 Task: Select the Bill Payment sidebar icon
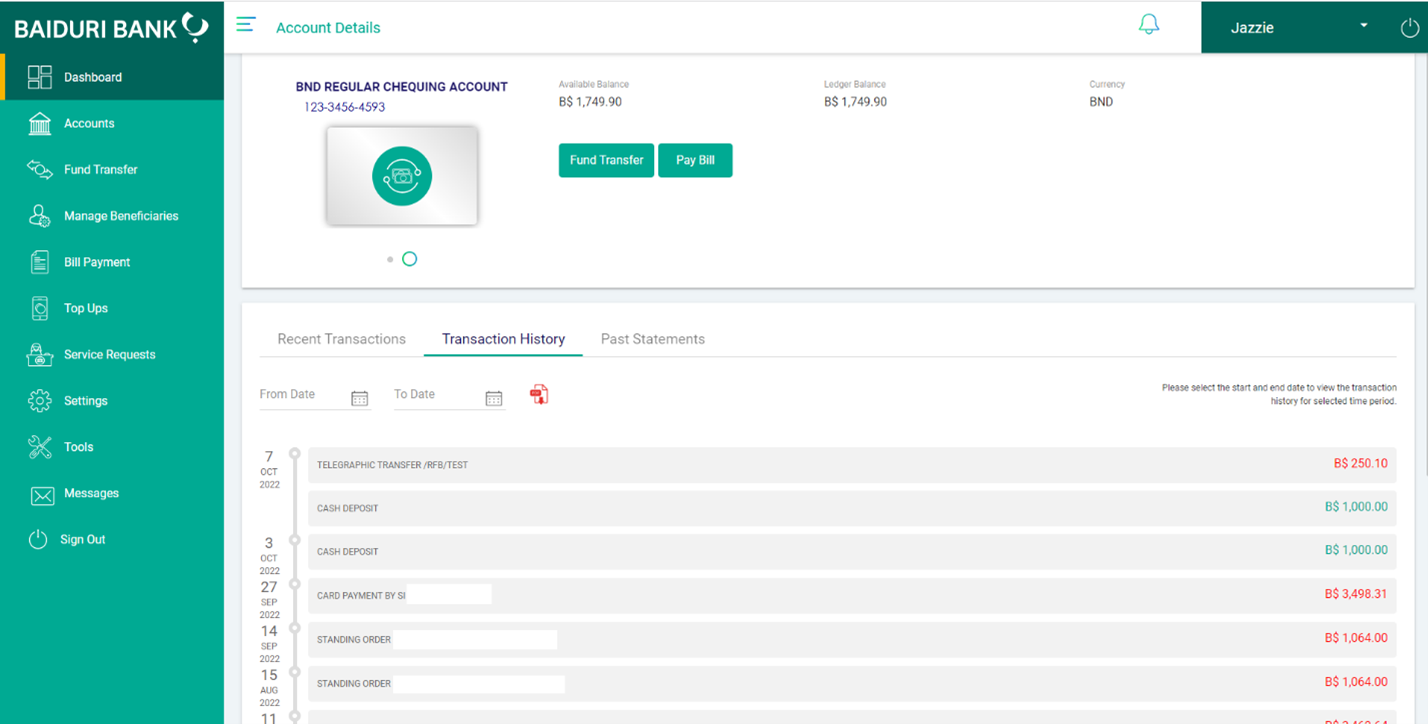38,261
